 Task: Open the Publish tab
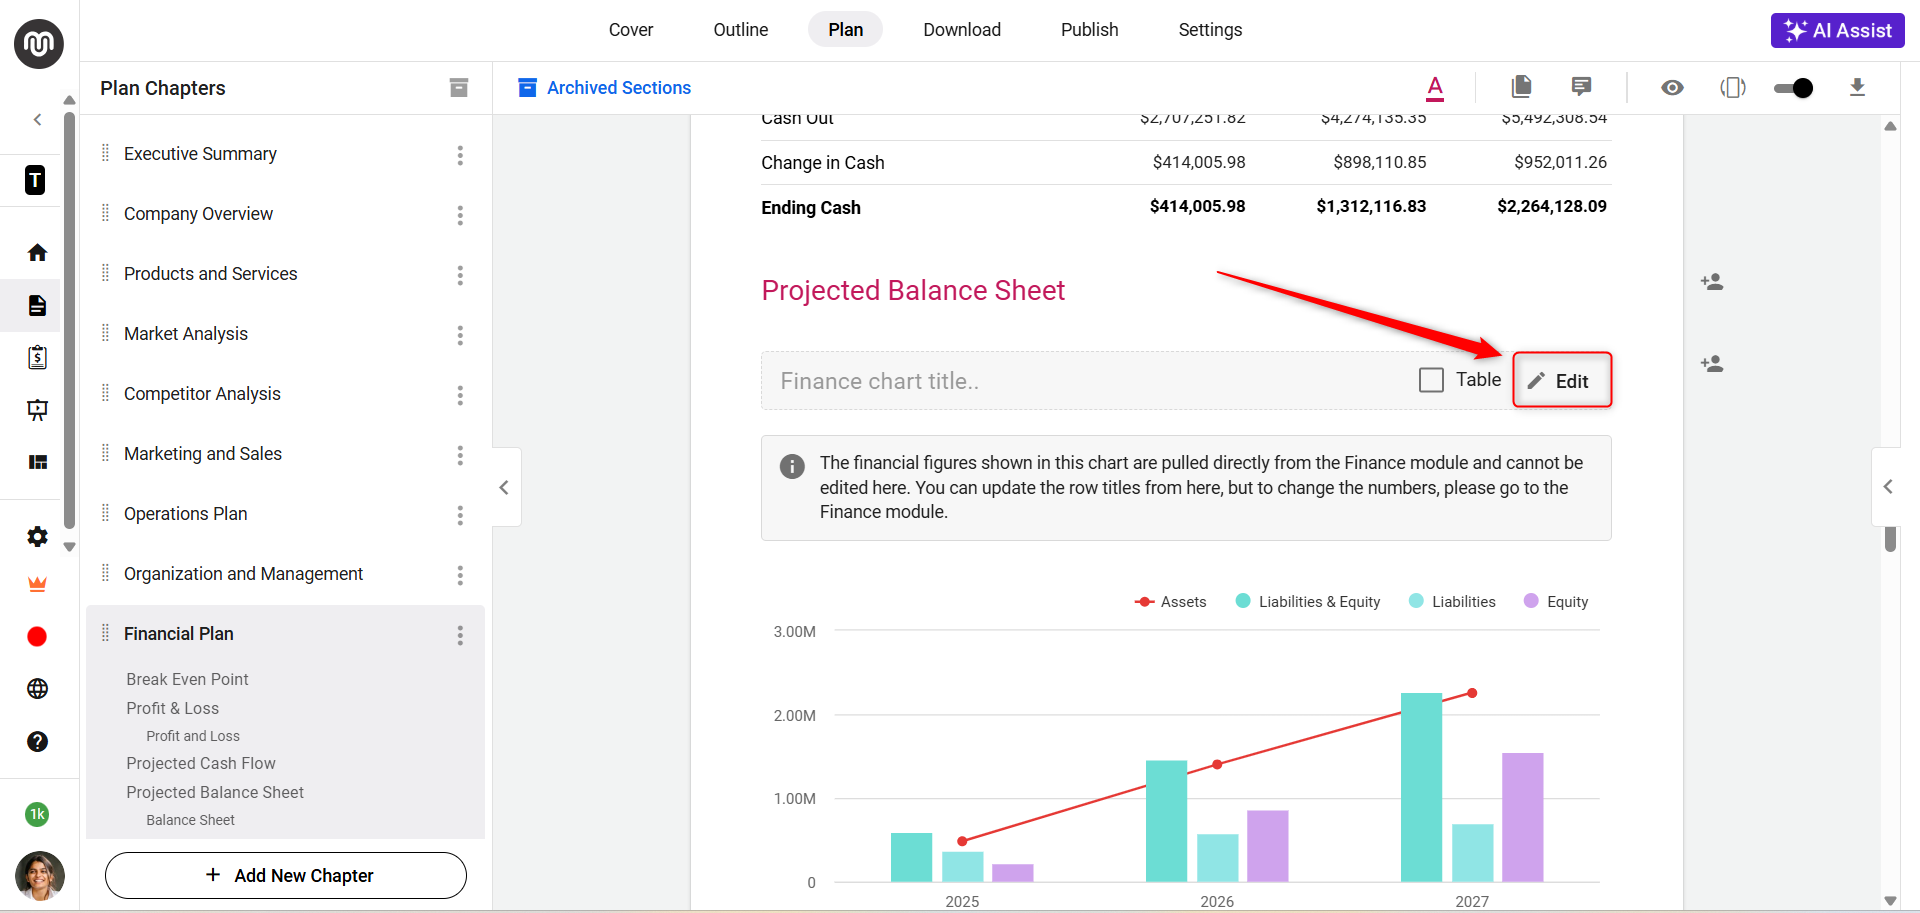(1090, 30)
